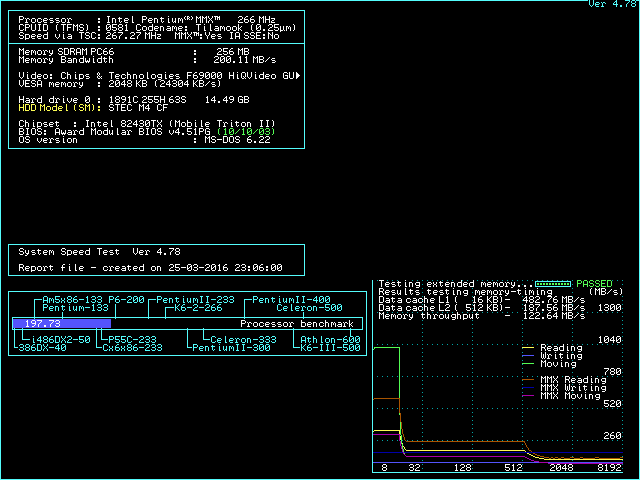The height and width of the screenshot is (480, 640).
Task: Click the Chipset Intel 82430TX line
Action: point(147,124)
